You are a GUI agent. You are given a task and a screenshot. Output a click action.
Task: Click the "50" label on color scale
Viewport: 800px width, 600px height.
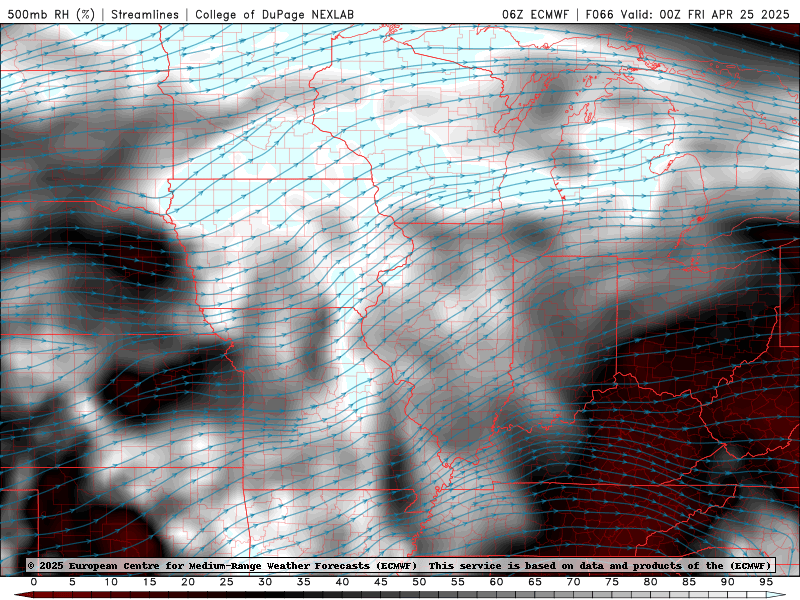[x=419, y=582]
